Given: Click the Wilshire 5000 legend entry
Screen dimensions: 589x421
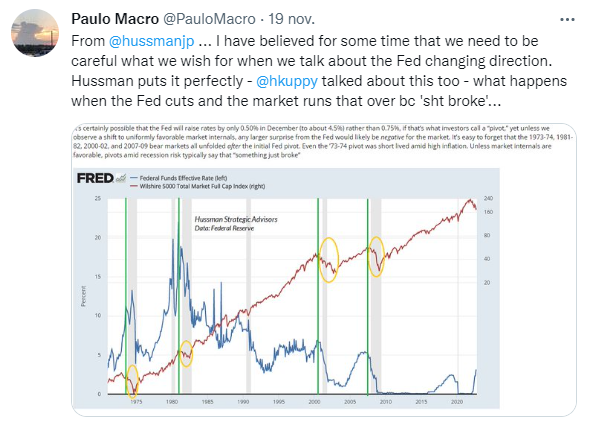Looking at the screenshot, I should [x=198, y=186].
